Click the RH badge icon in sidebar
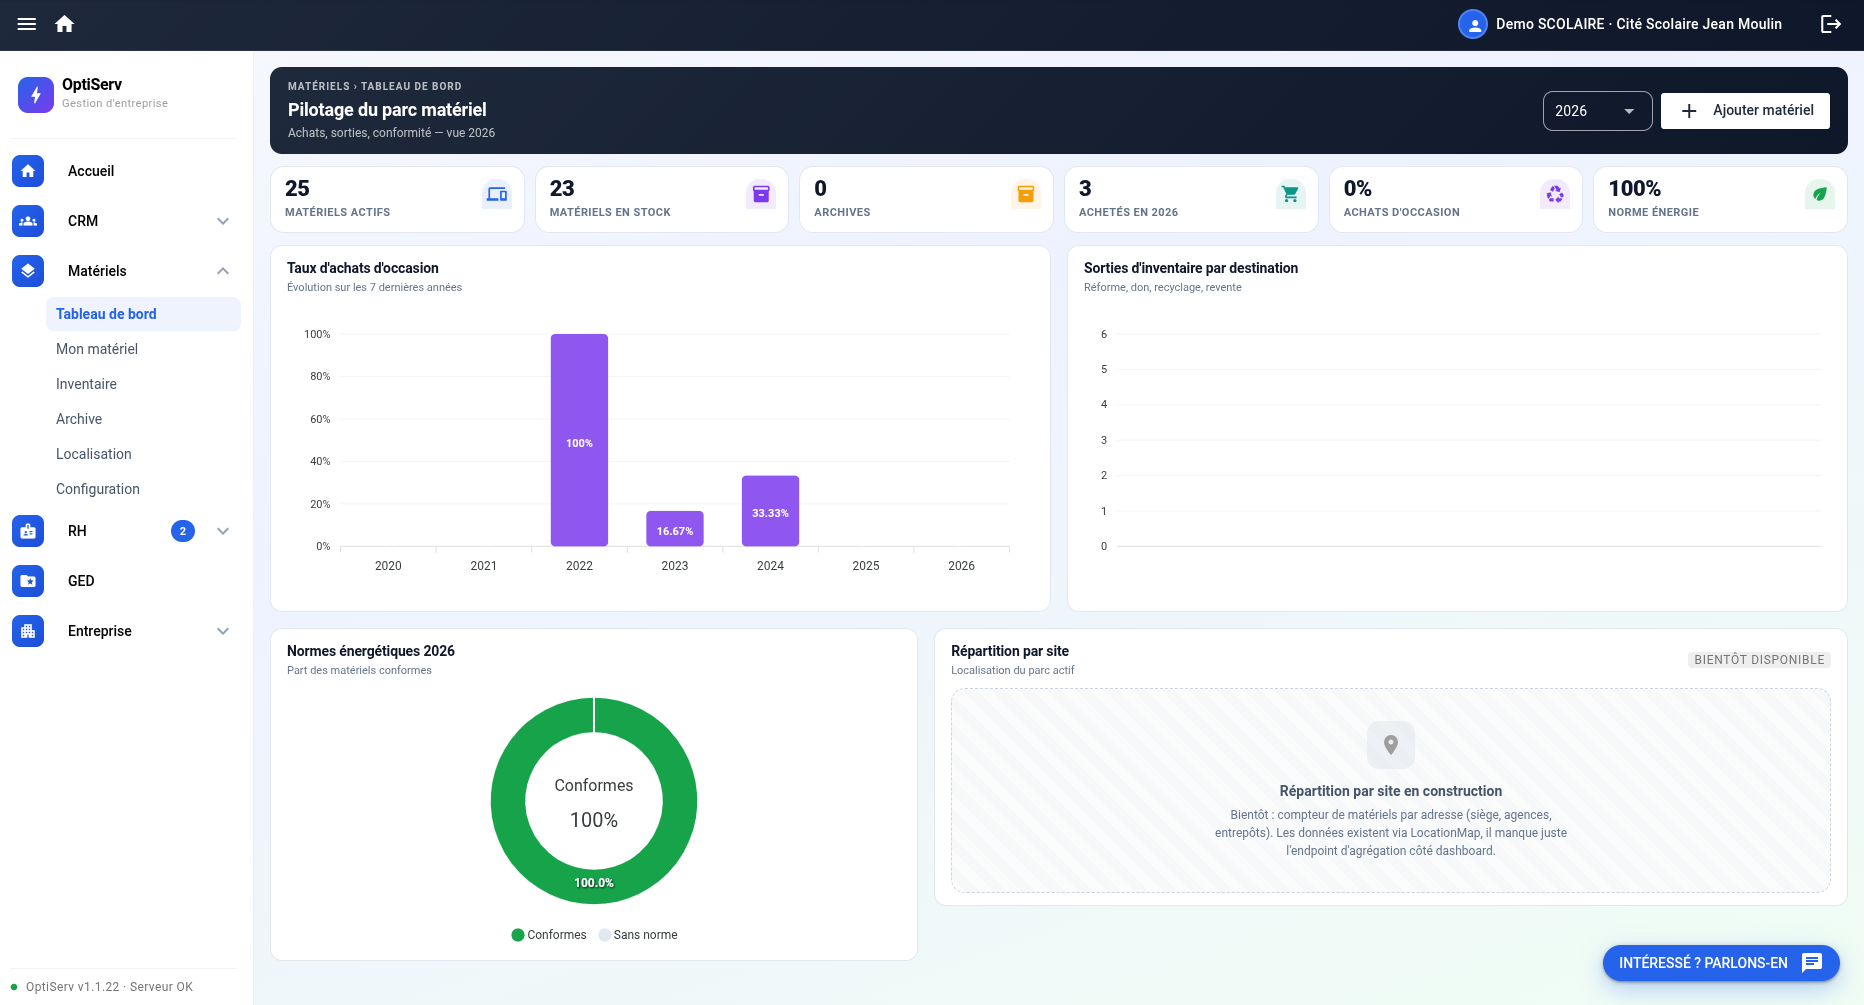1864x1005 pixels. tap(28, 531)
